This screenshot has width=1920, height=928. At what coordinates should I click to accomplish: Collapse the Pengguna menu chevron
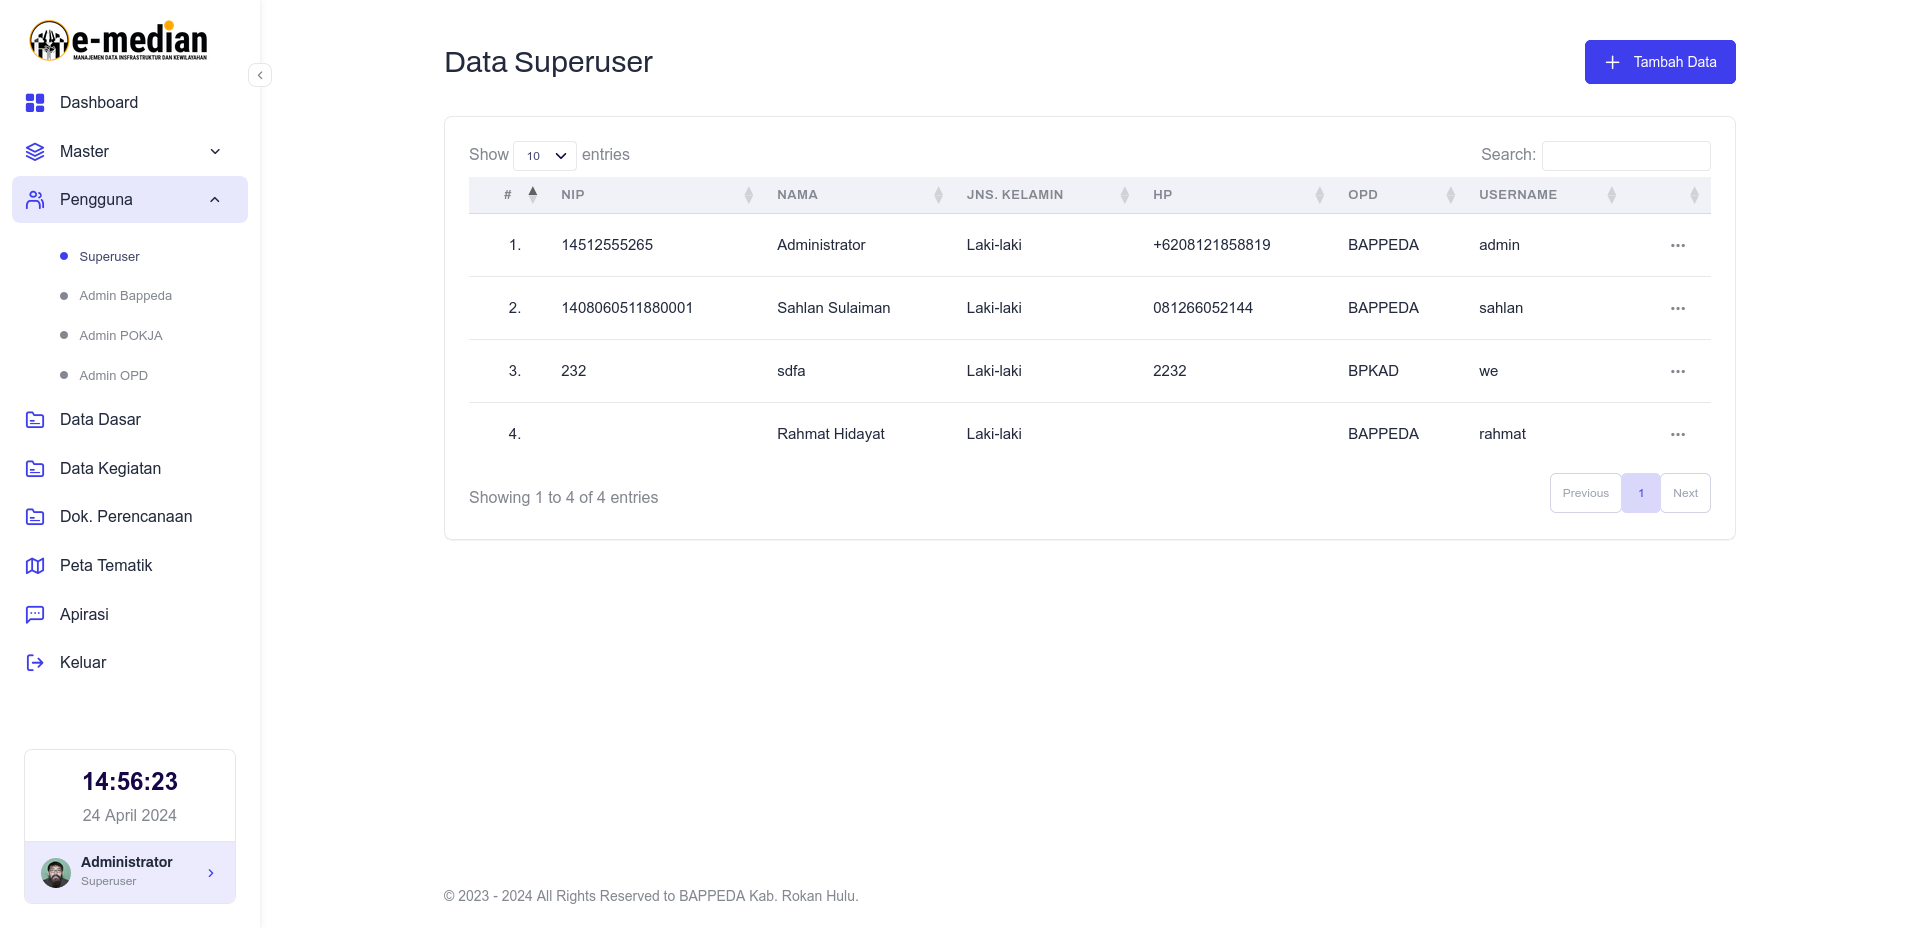click(215, 200)
